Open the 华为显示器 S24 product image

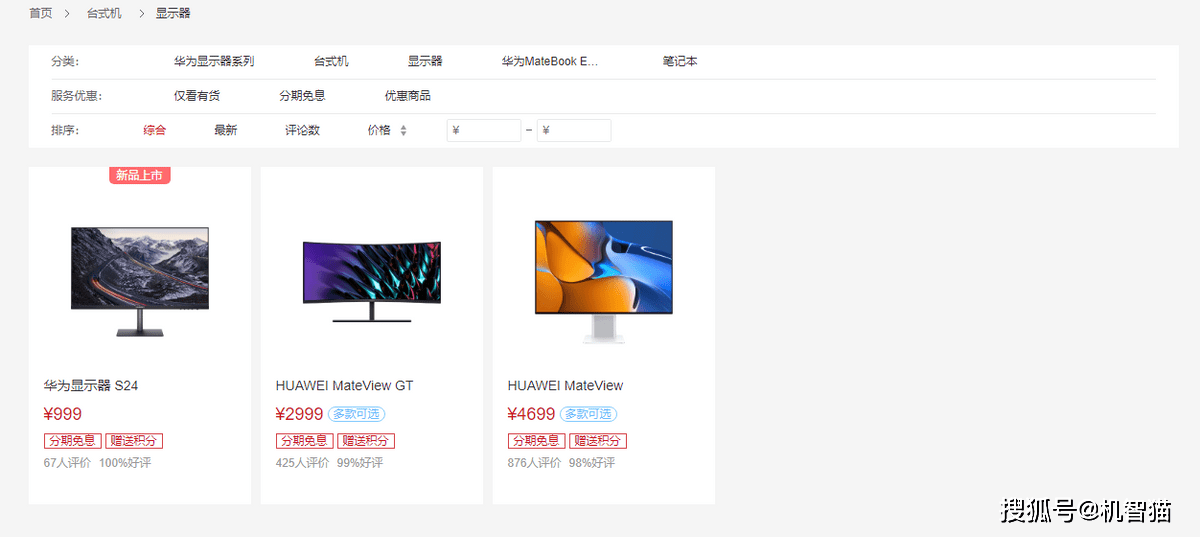coord(140,281)
